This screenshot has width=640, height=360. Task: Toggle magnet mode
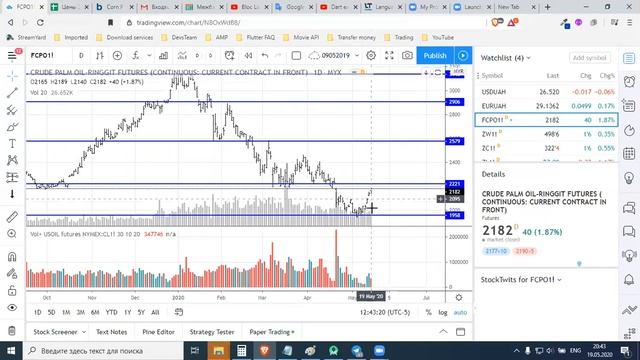pos(12,256)
